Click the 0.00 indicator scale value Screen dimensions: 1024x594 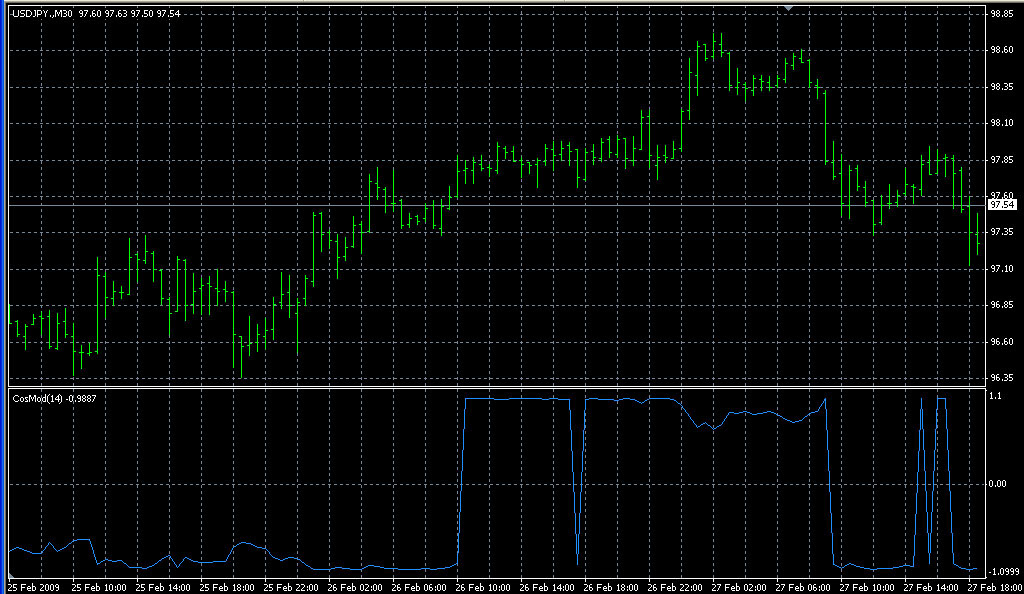tap(998, 484)
